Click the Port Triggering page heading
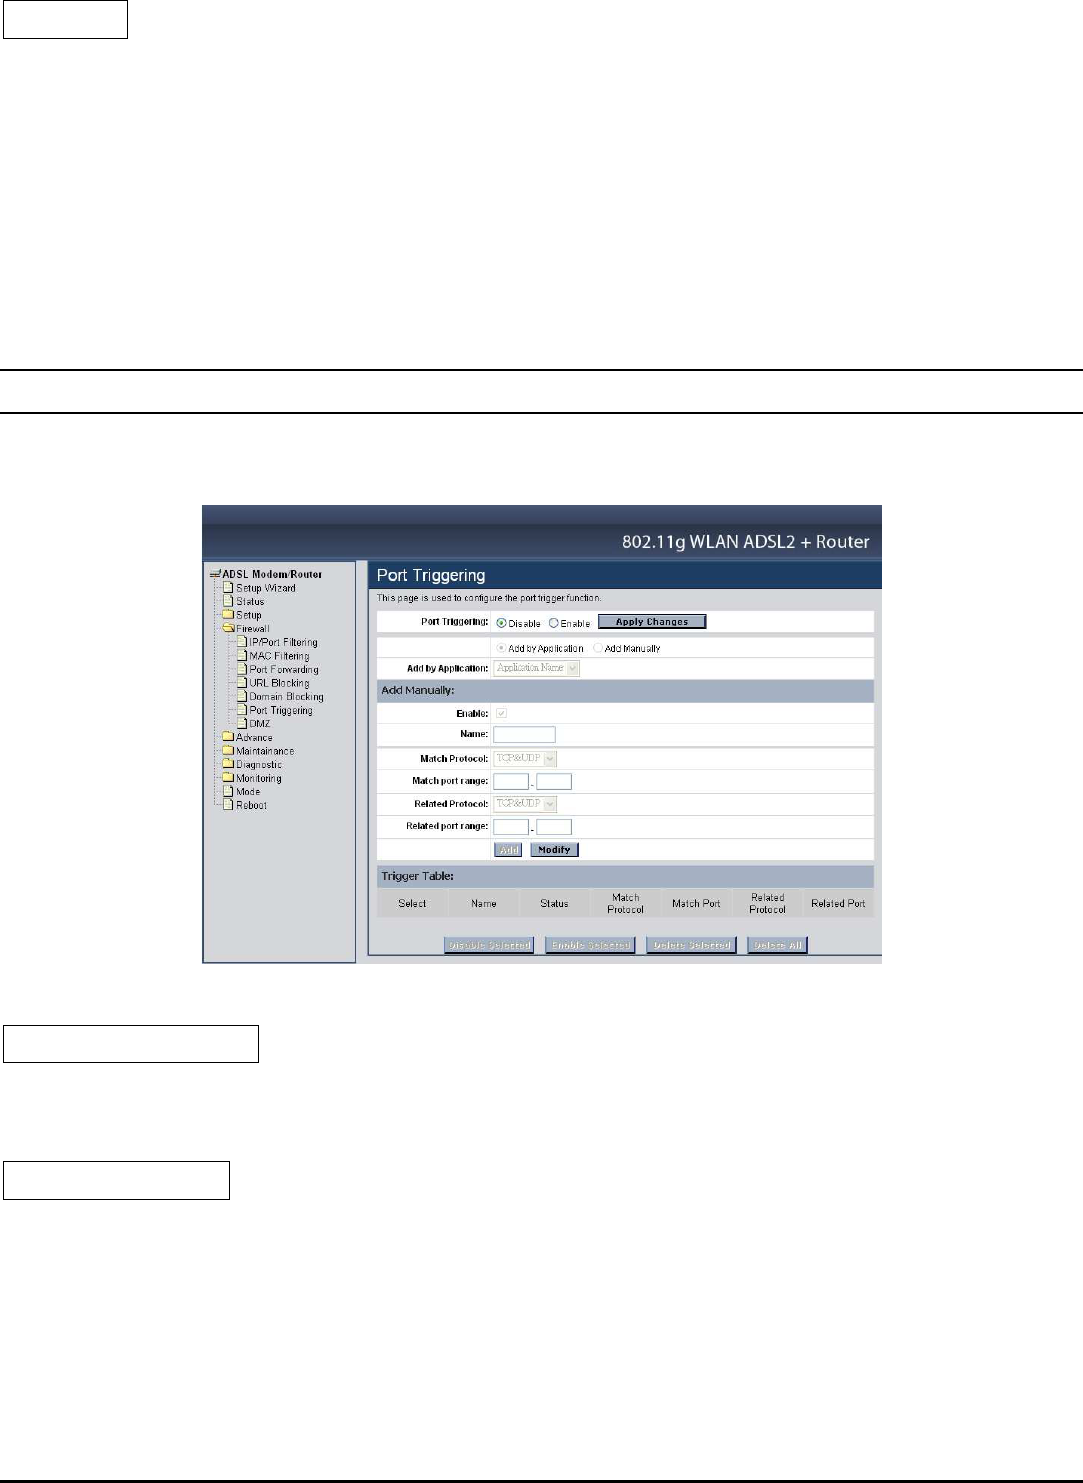1083x1483 pixels. pyautogui.click(x=431, y=576)
